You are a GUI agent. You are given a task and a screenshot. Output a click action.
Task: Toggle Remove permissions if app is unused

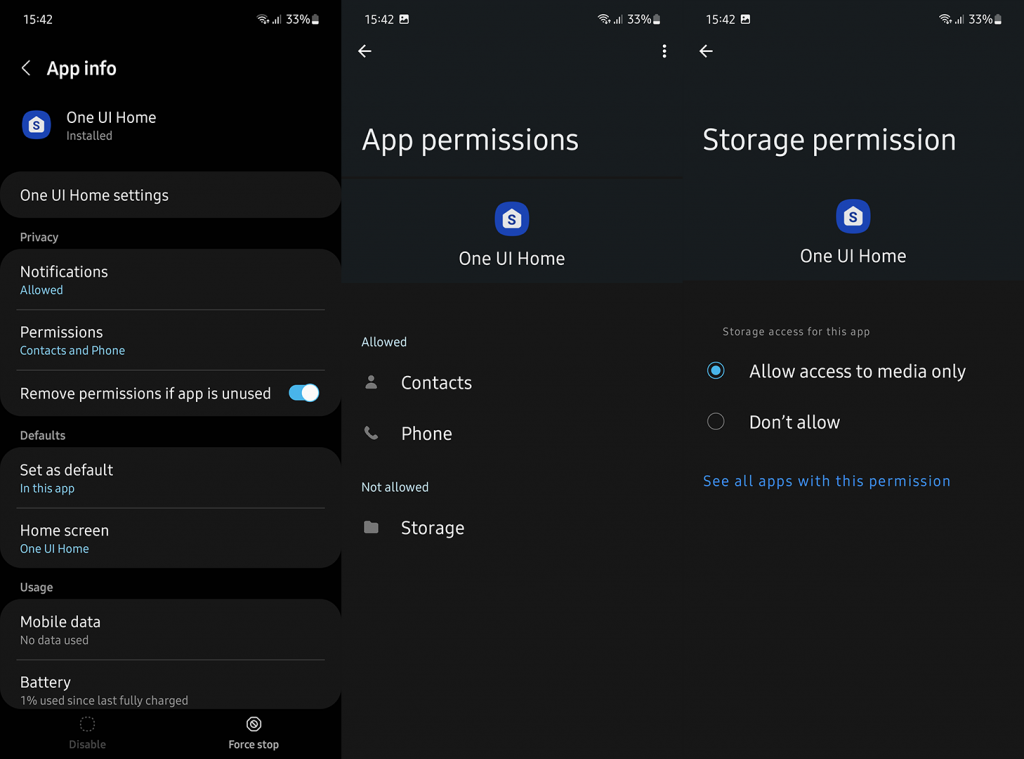304,393
